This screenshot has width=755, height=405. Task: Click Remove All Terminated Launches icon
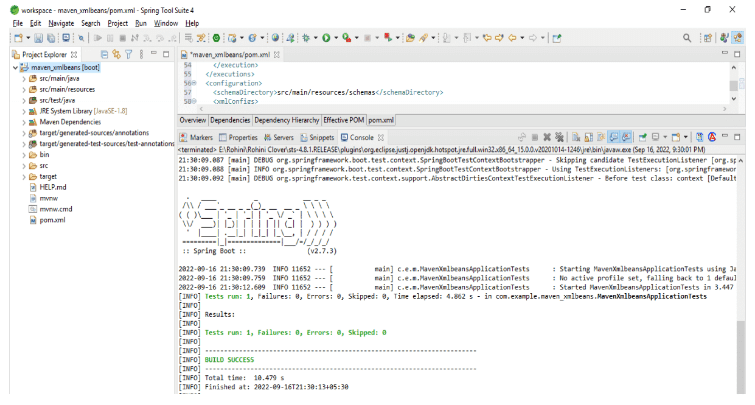(x=559, y=137)
